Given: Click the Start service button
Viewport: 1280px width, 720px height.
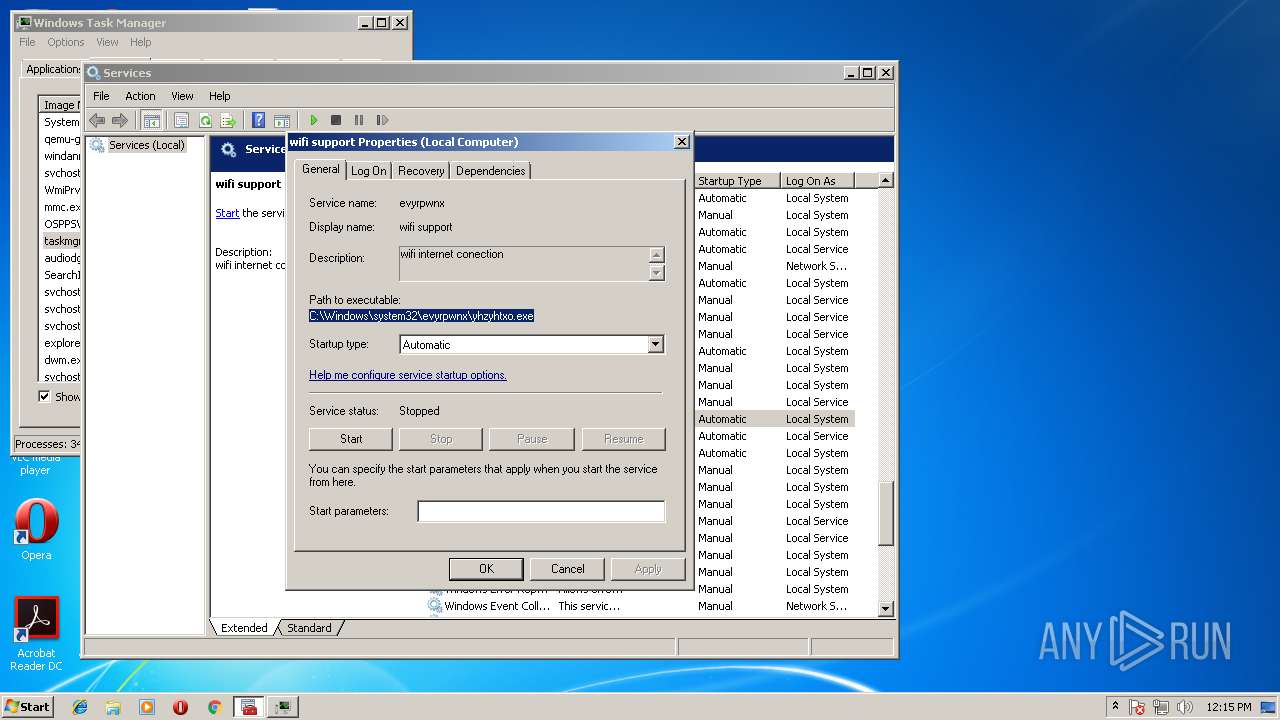Looking at the screenshot, I should (x=351, y=439).
